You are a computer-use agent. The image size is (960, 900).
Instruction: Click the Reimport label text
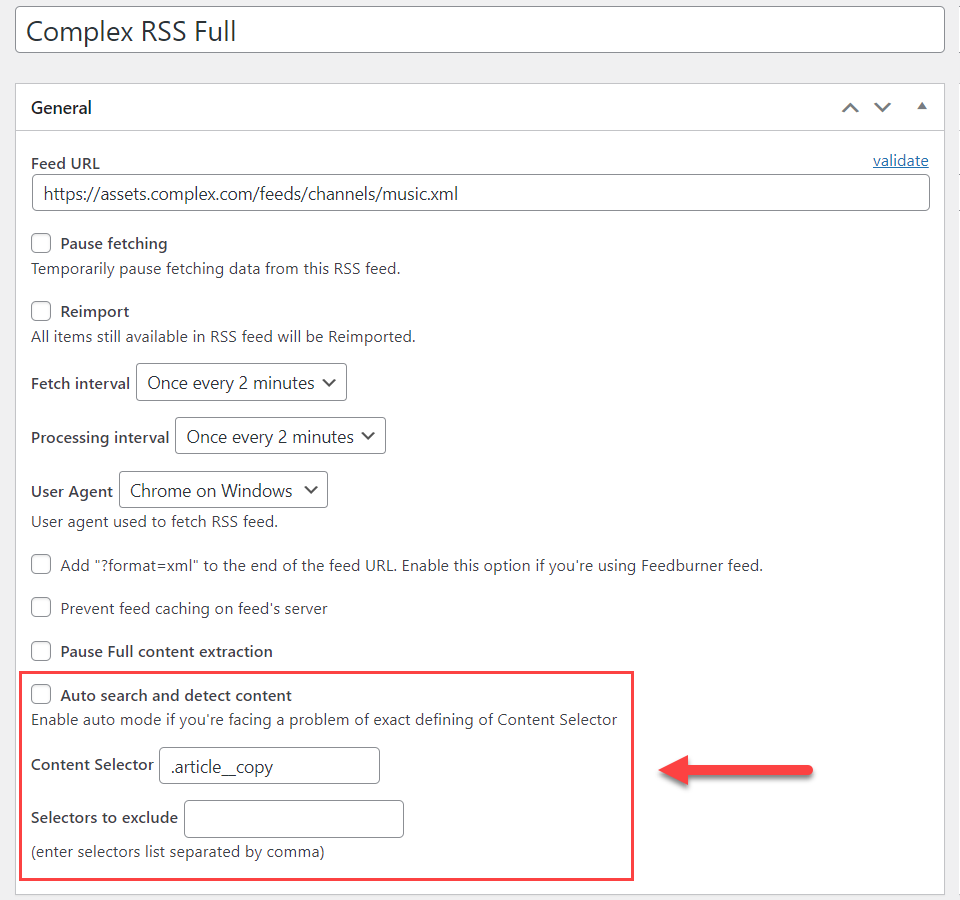click(x=95, y=312)
